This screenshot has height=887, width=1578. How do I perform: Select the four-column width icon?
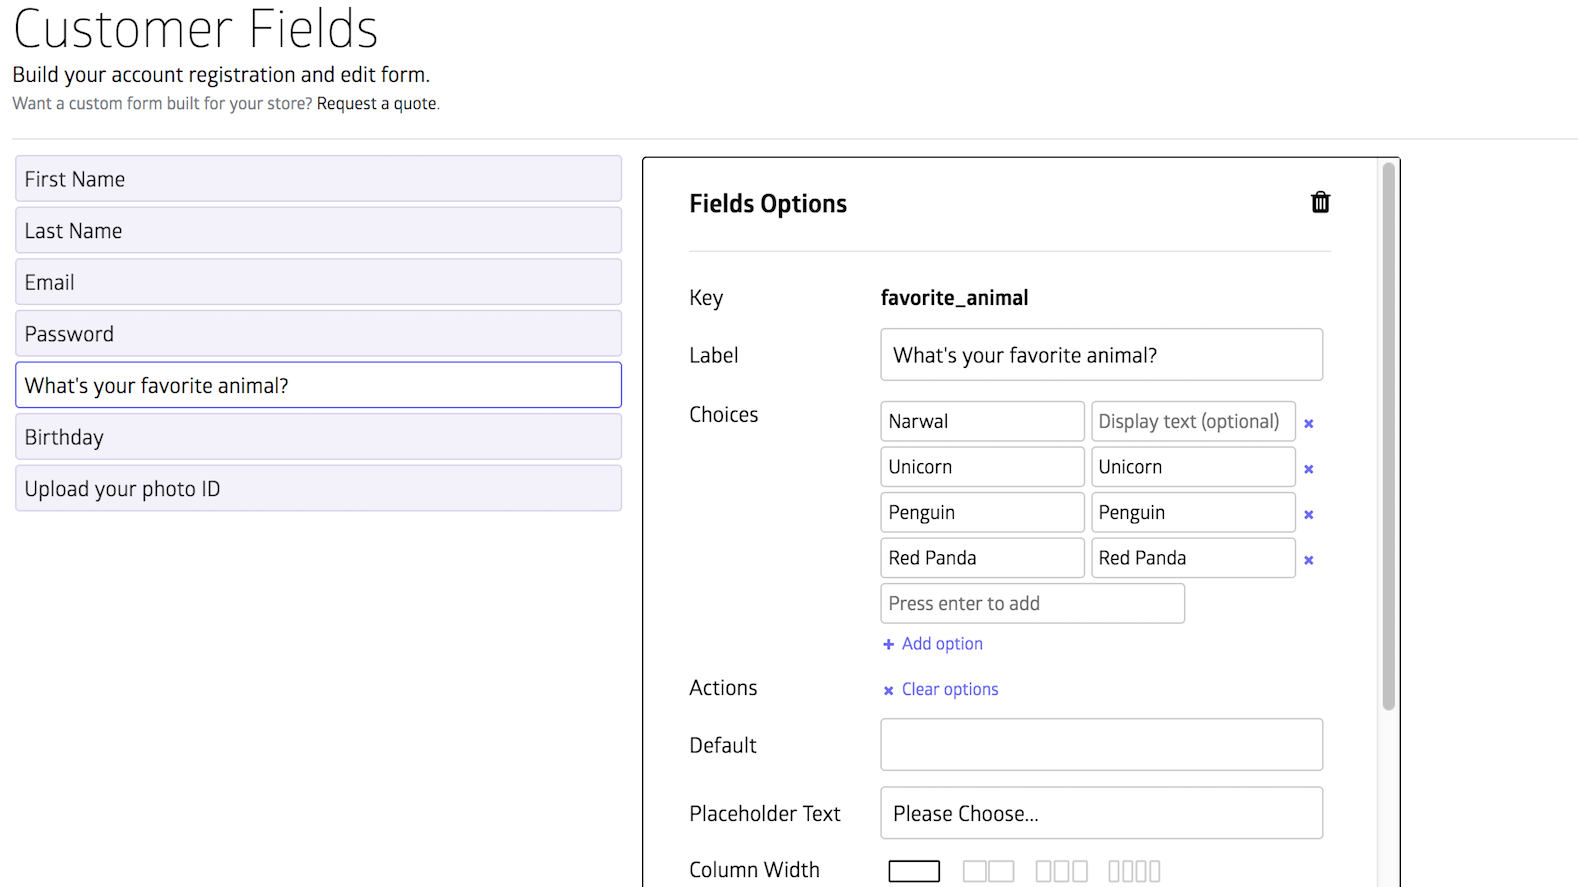[1134, 871]
